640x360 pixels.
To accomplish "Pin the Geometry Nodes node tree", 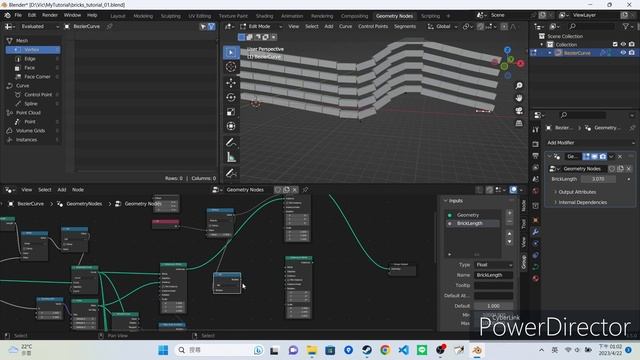I will pos(305,190).
